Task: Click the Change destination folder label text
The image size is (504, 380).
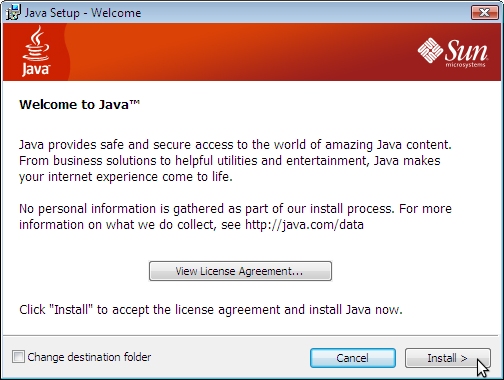Action: pyautogui.click(x=89, y=357)
